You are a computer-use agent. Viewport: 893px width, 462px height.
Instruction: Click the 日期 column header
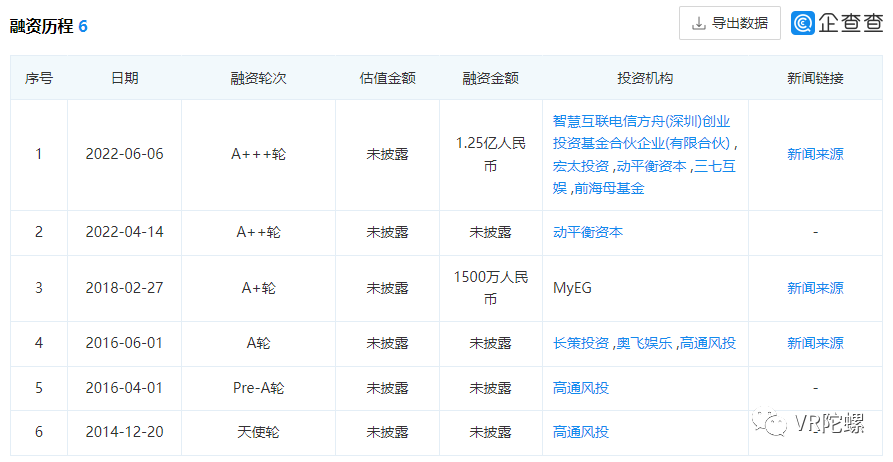pos(125,78)
